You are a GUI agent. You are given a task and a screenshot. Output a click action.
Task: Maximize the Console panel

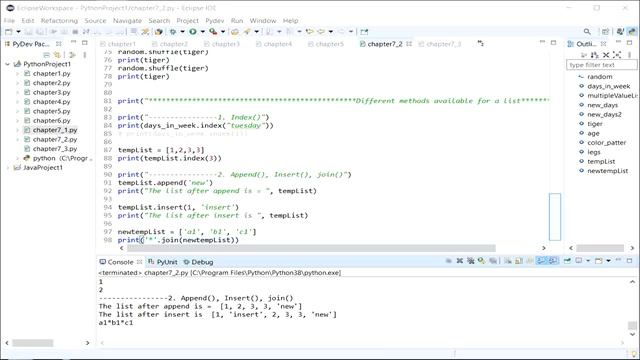pos(629,260)
